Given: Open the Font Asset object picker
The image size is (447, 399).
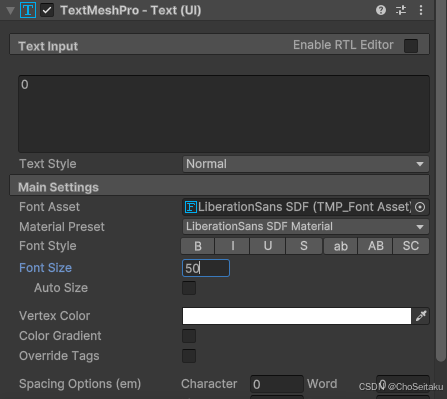Looking at the screenshot, I should click(420, 207).
